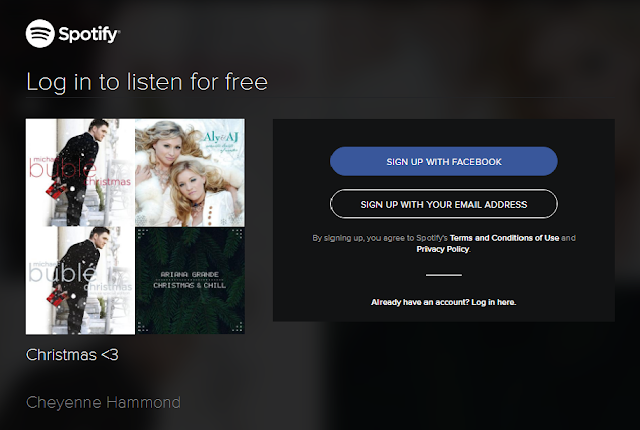Click the red gift box on bottom Bublé cover
The width and height of the screenshot is (640, 430).
(x=57, y=297)
